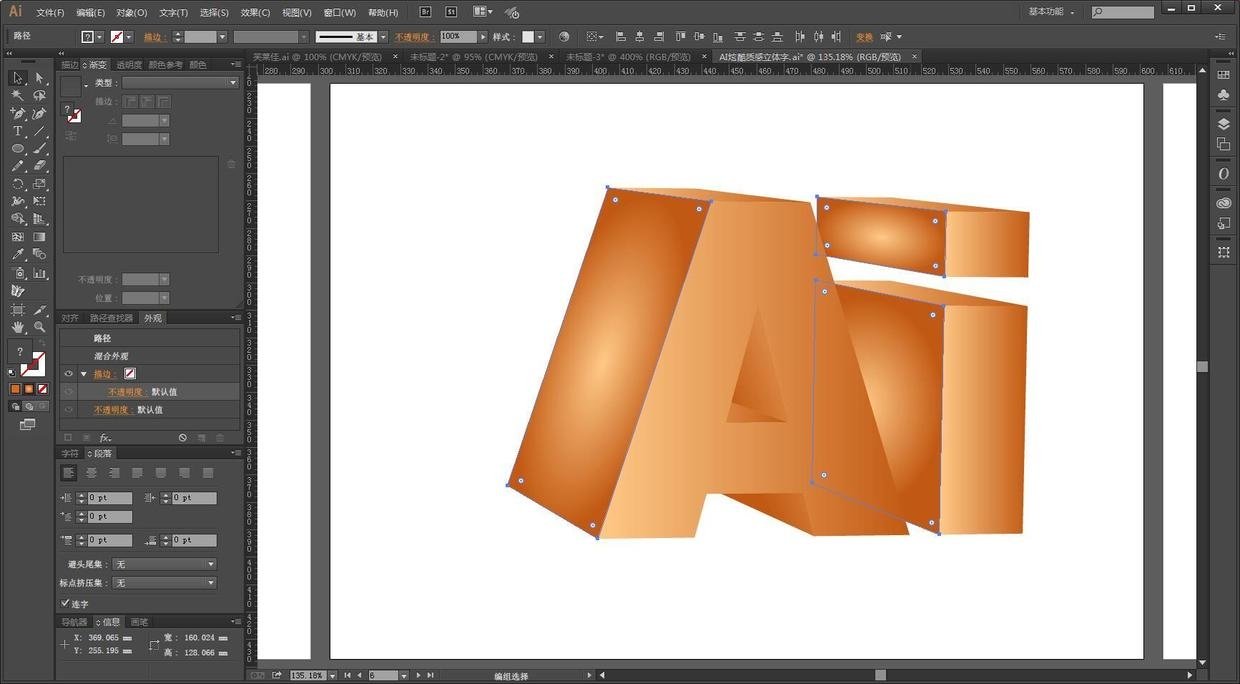Toggle visibility of last 不透明度 row
Viewport: 1240px width, 684px height.
pos(68,410)
